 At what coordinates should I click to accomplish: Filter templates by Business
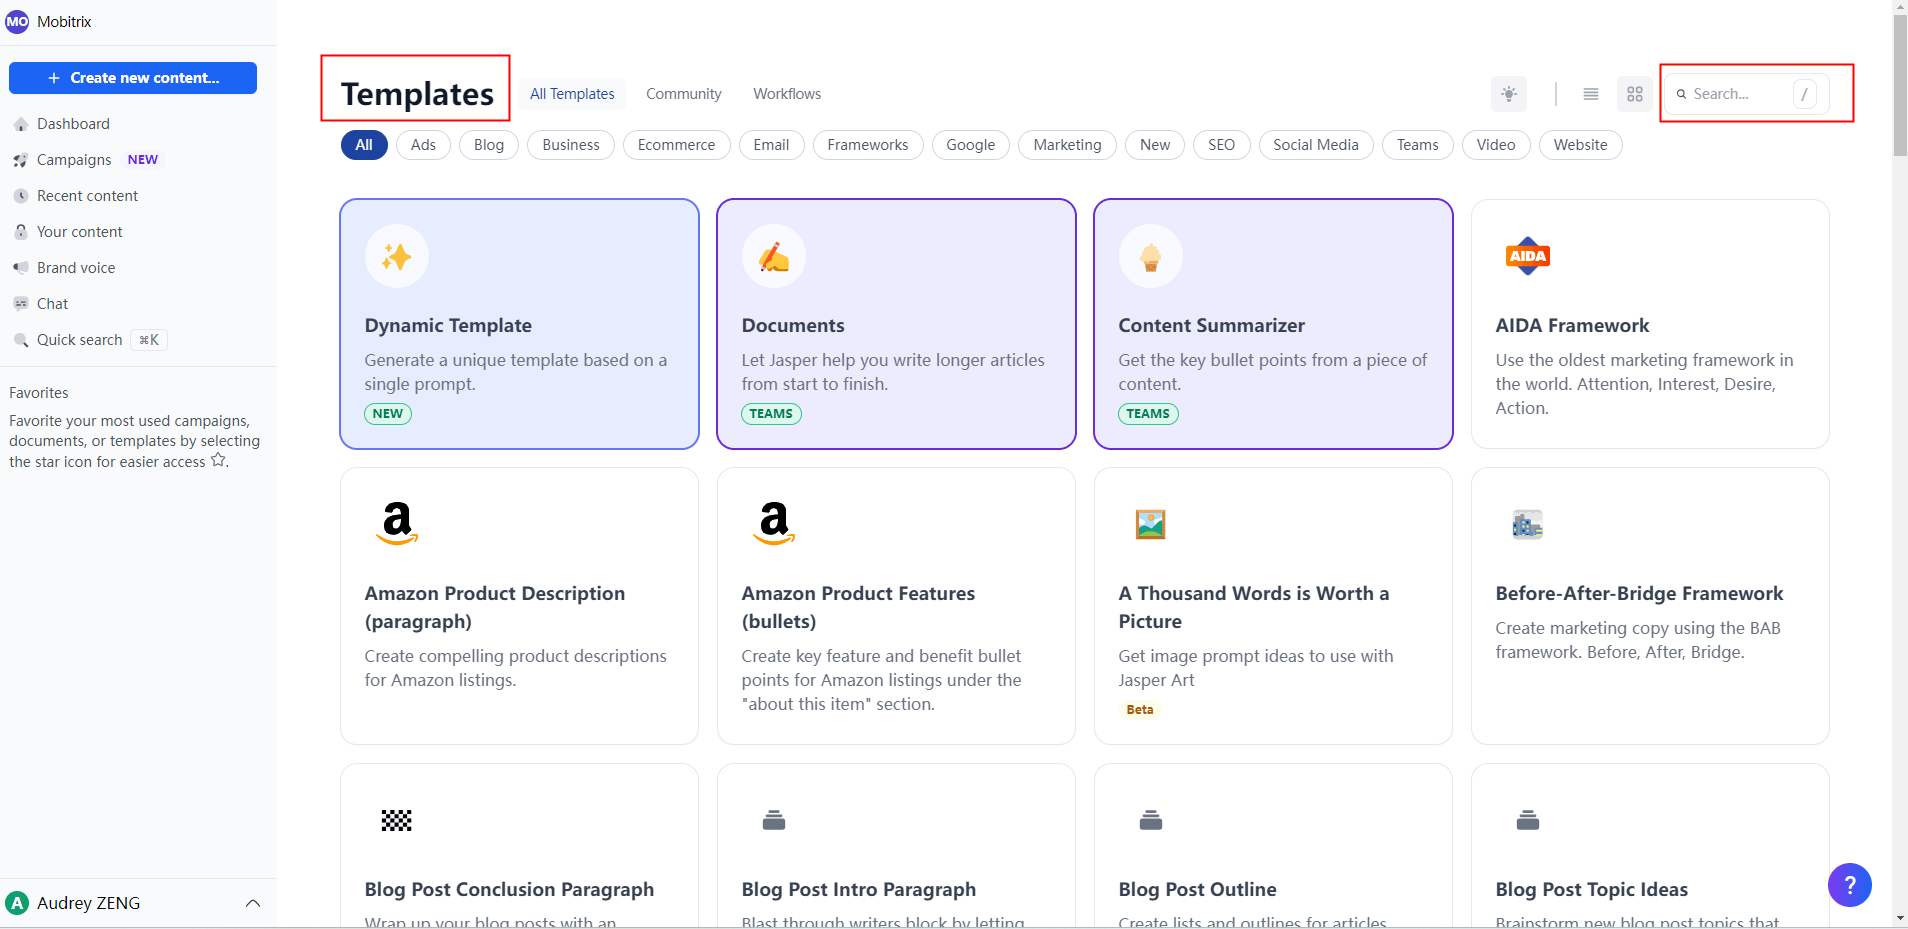571,145
